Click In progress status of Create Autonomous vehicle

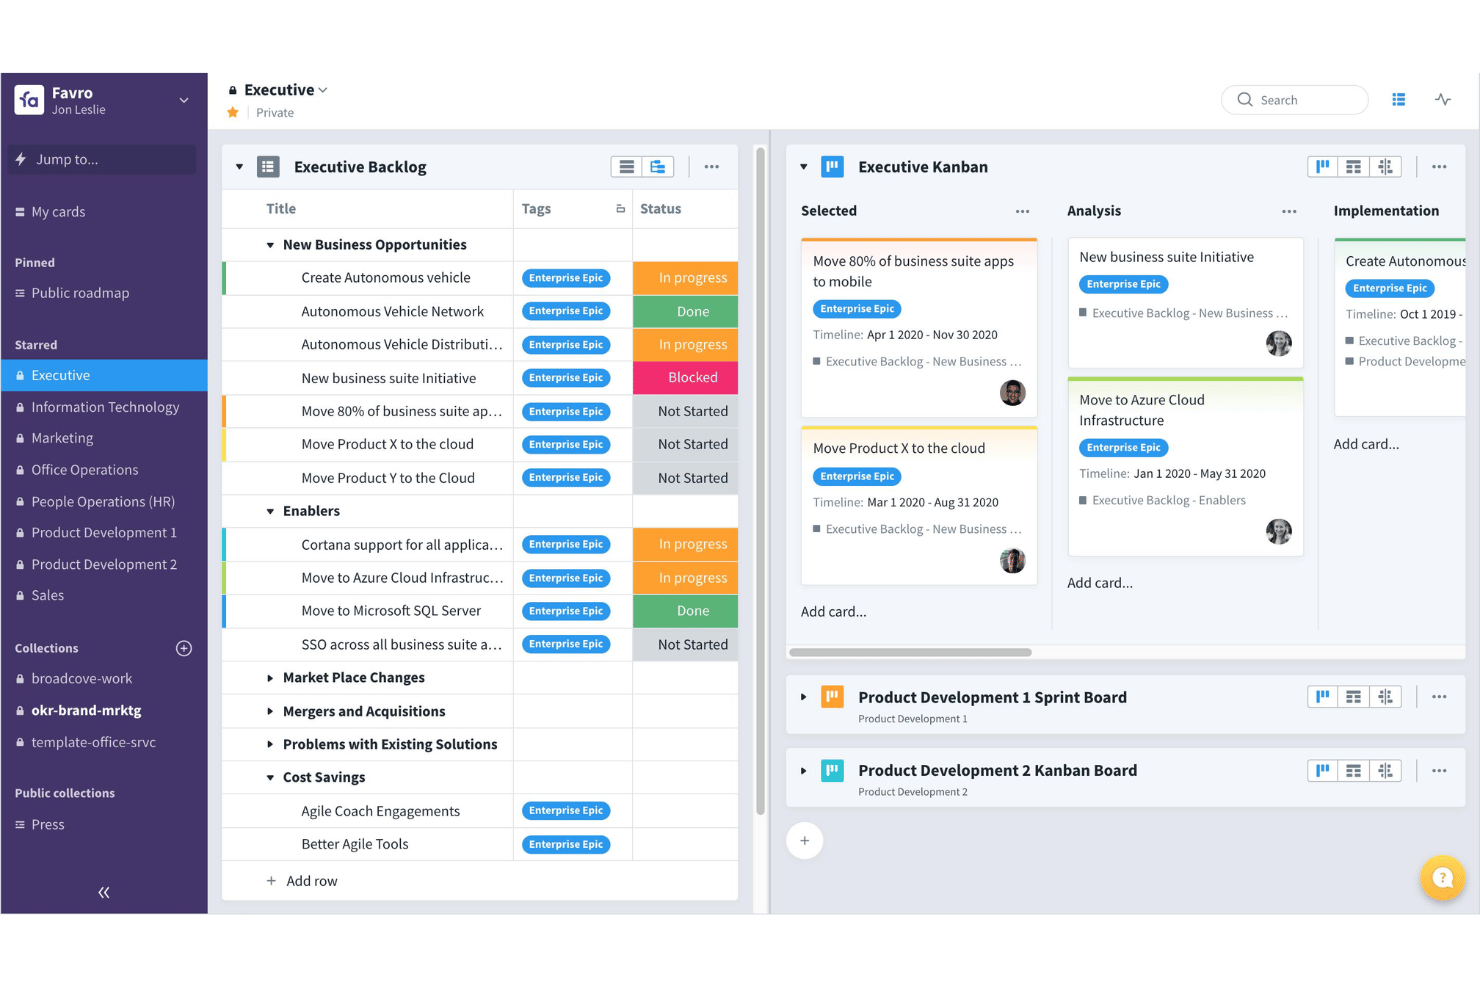click(x=685, y=278)
